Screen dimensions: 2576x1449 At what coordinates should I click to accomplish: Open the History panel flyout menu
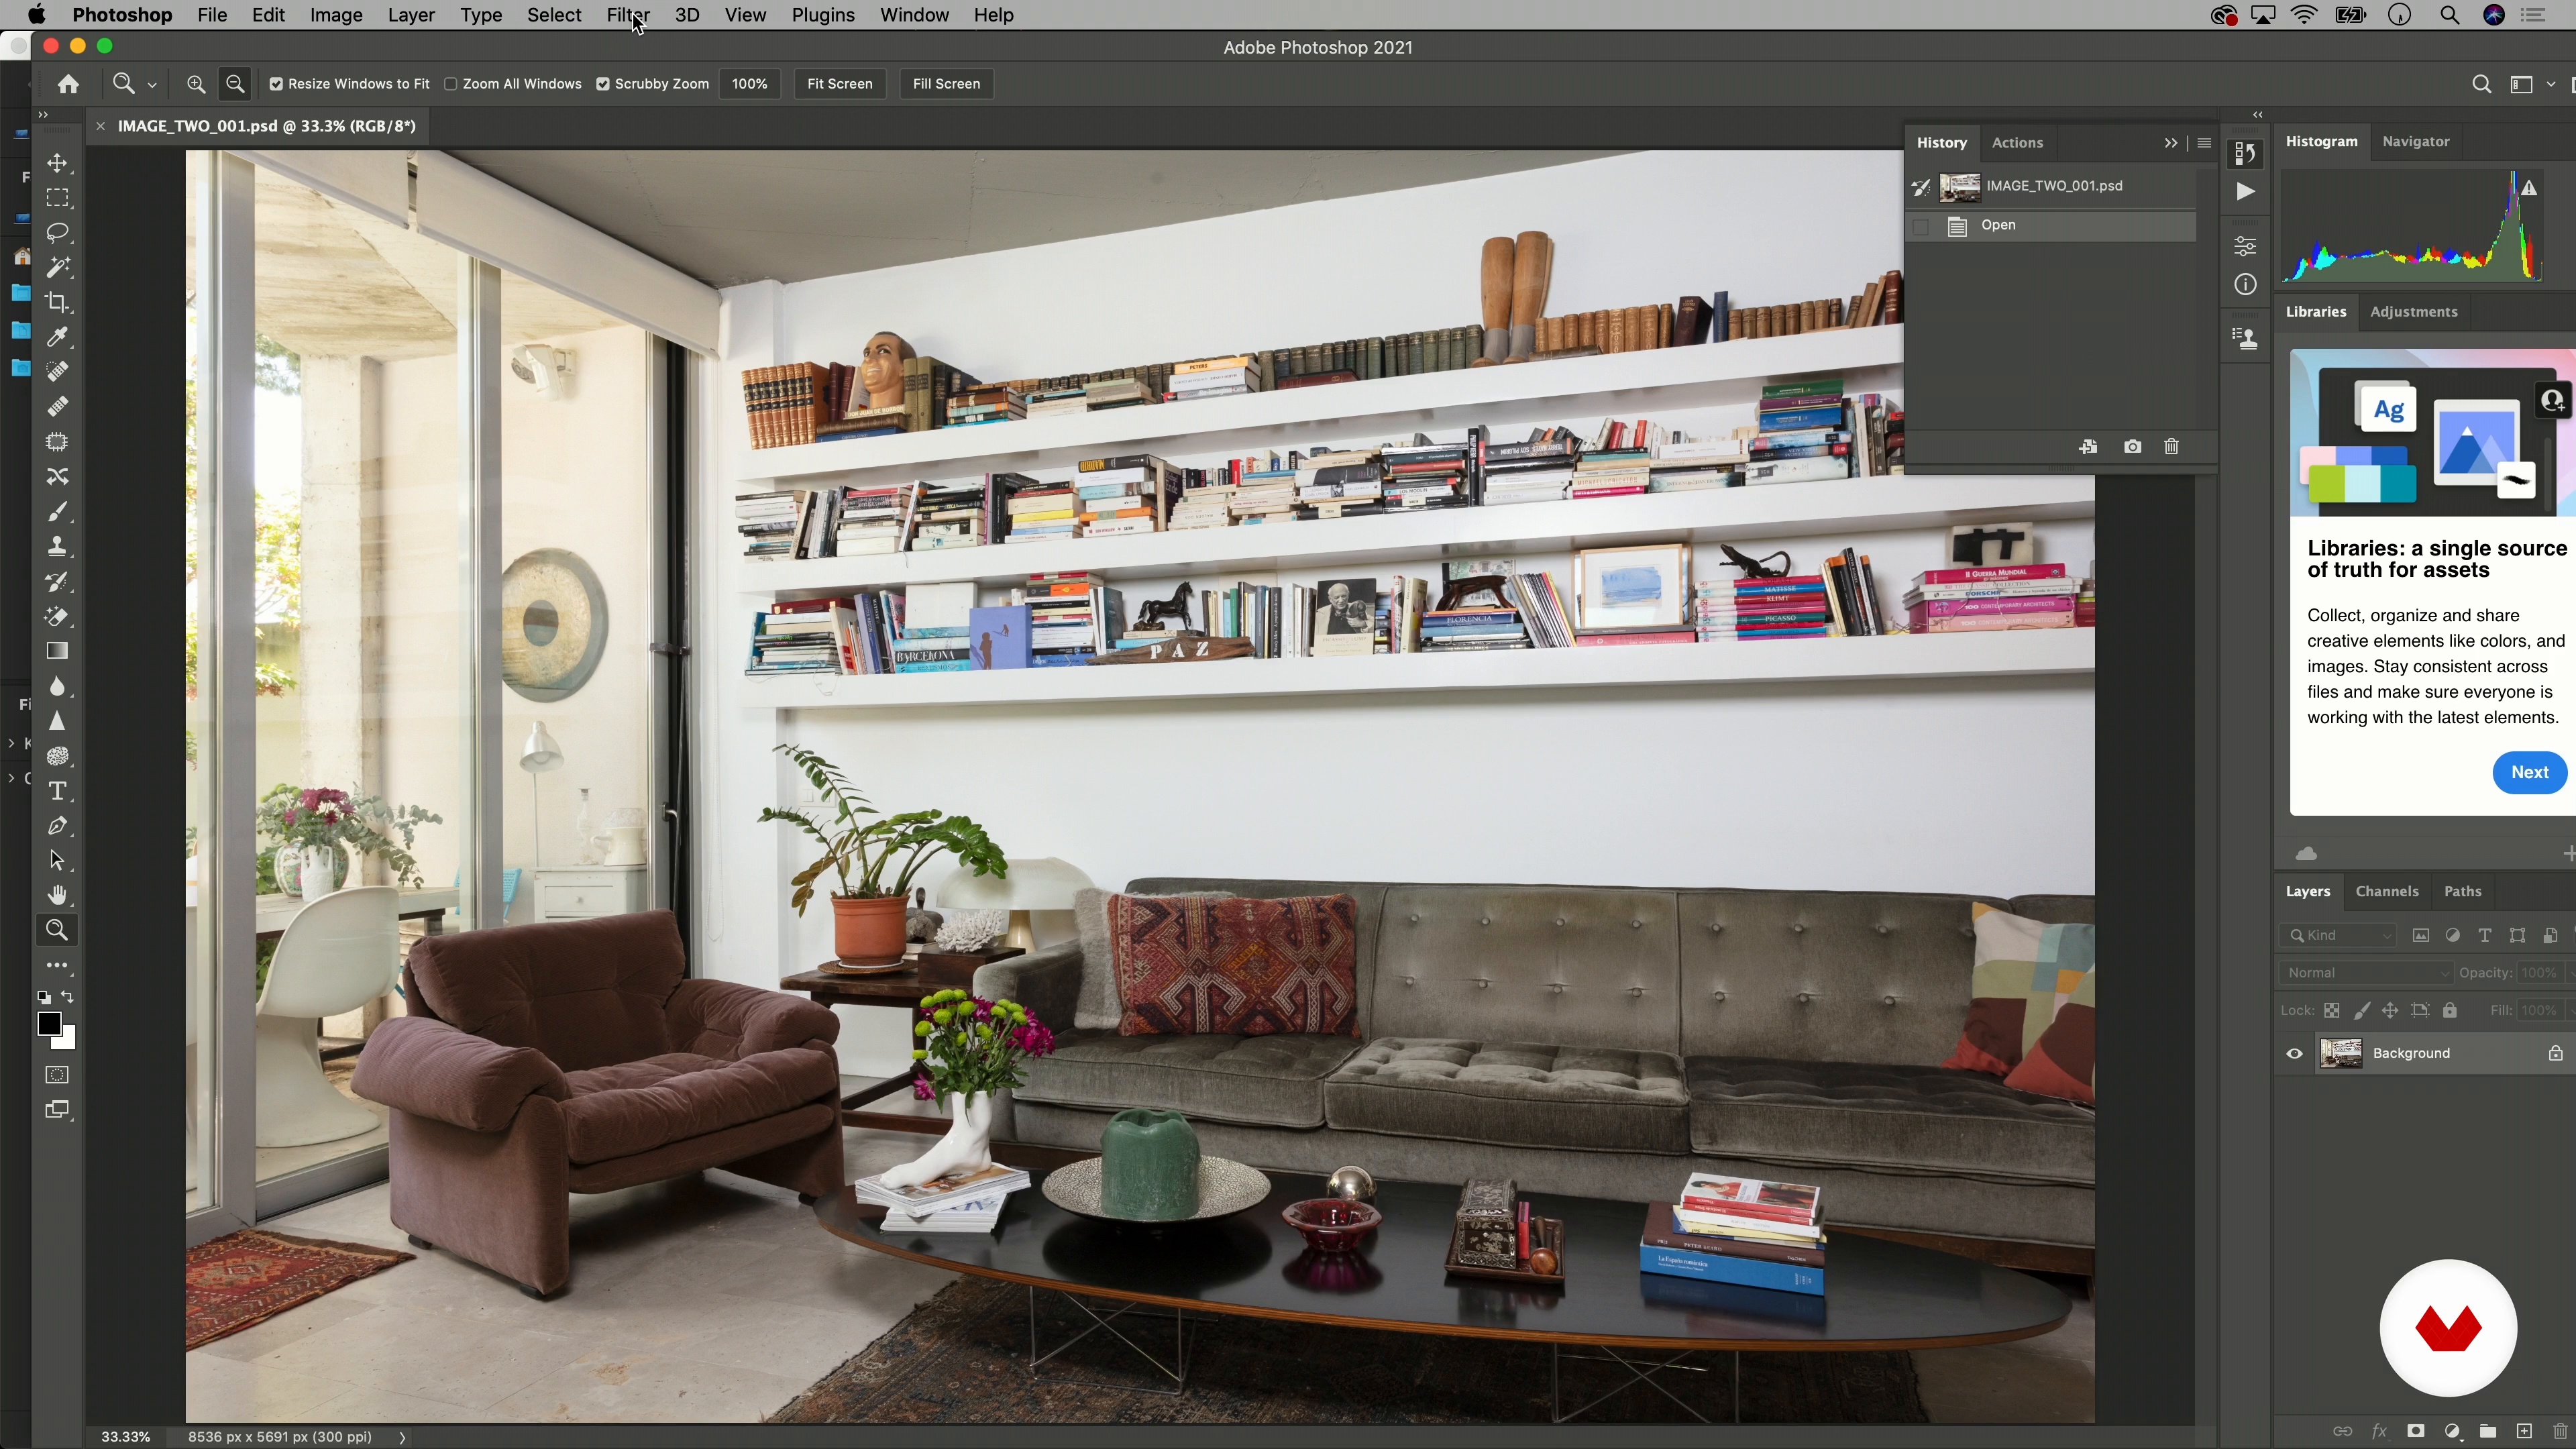[x=2204, y=143]
